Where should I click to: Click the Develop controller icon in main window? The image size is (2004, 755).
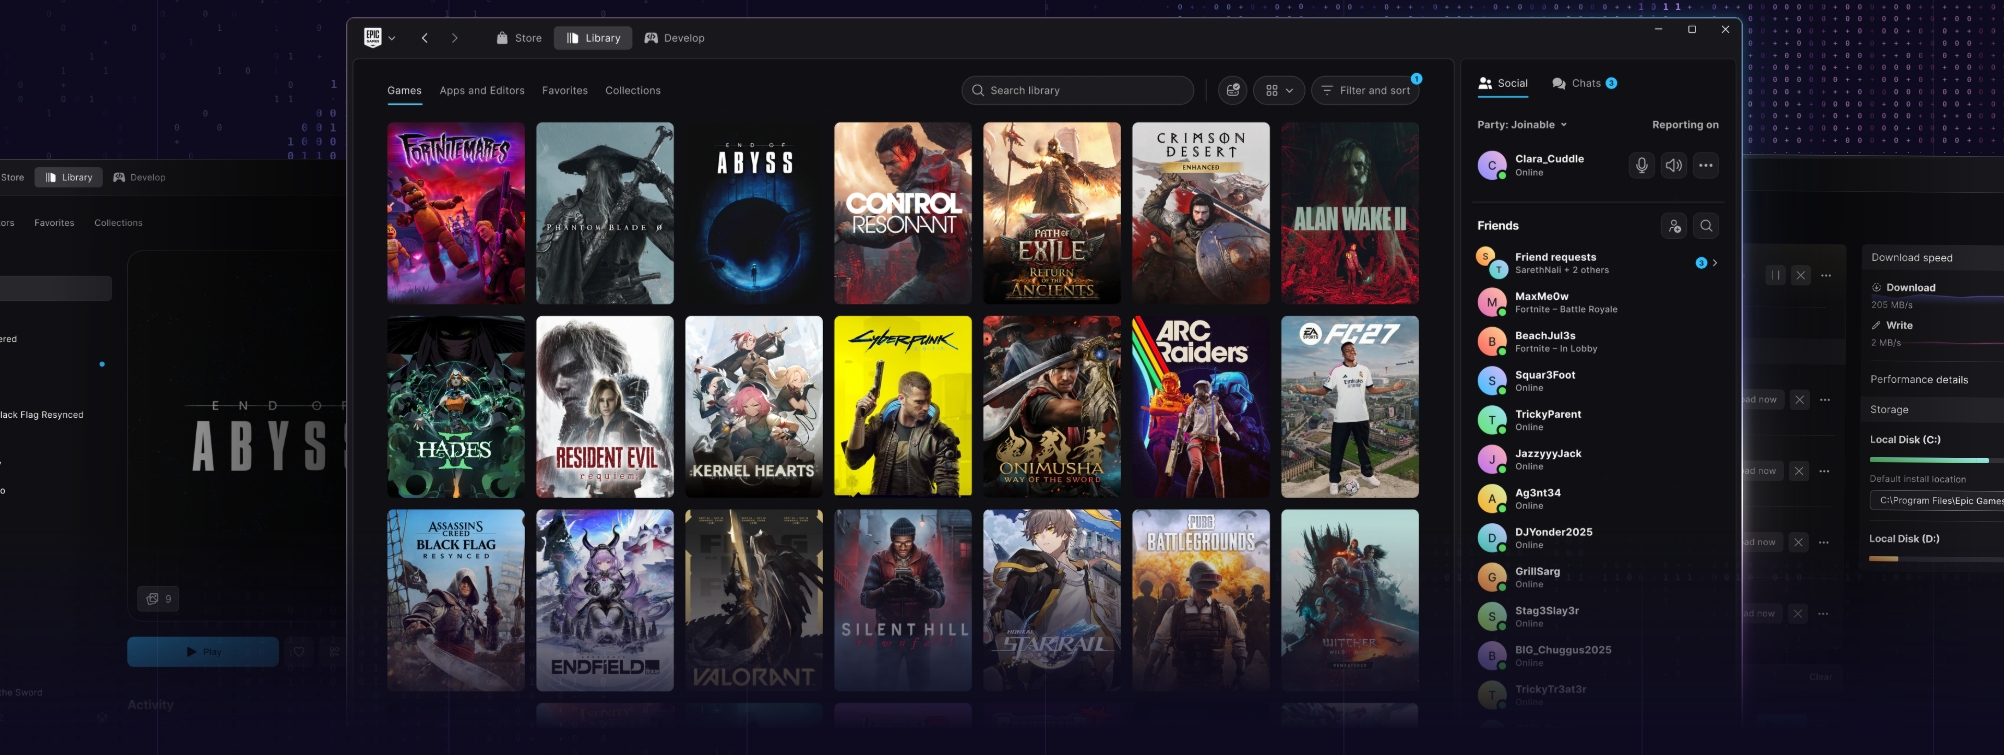pos(651,38)
